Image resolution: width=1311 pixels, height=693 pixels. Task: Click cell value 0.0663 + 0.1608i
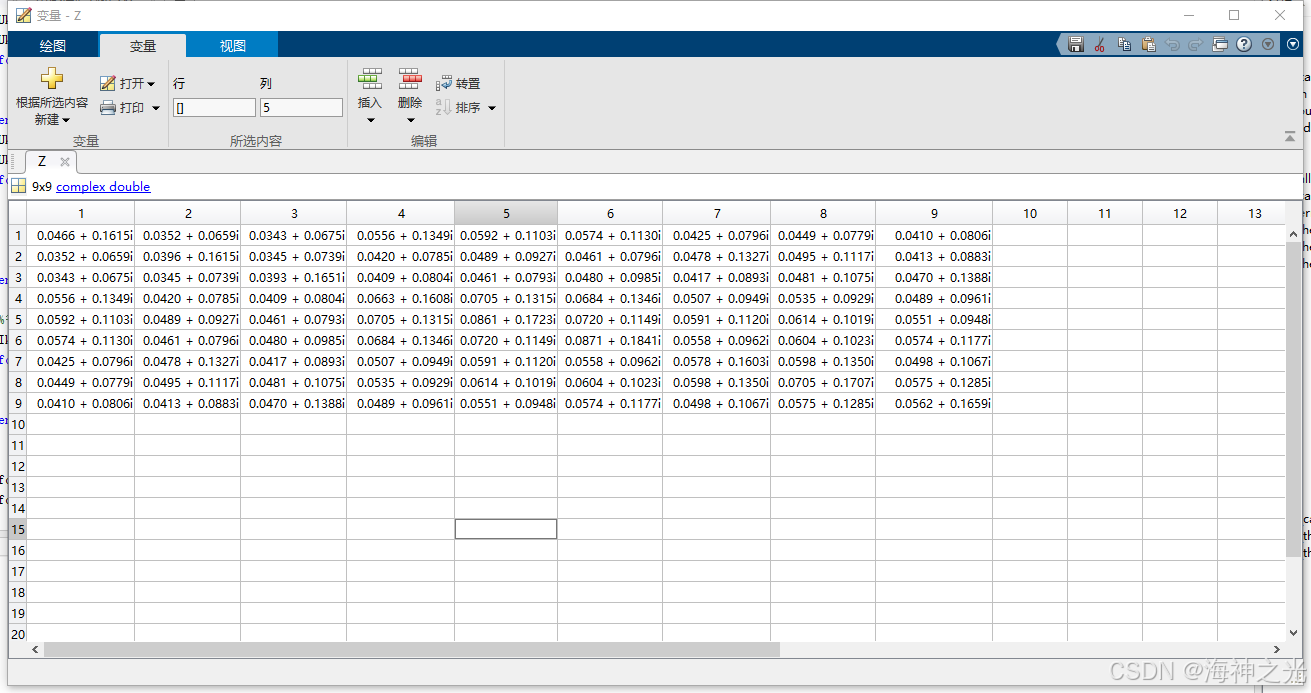[401, 298]
